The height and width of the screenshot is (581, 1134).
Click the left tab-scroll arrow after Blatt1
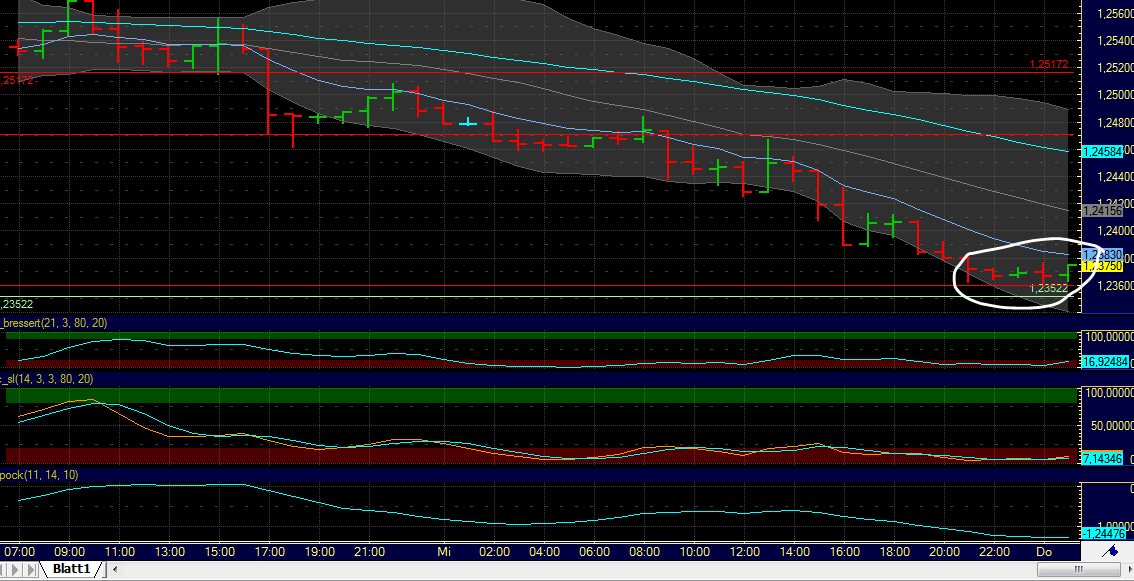pos(115,569)
